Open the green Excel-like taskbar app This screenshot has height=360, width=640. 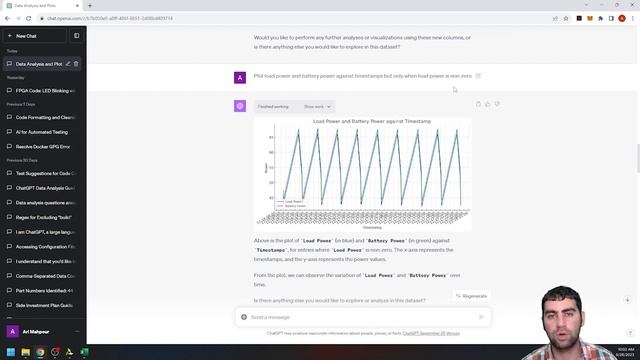[x=84, y=352]
